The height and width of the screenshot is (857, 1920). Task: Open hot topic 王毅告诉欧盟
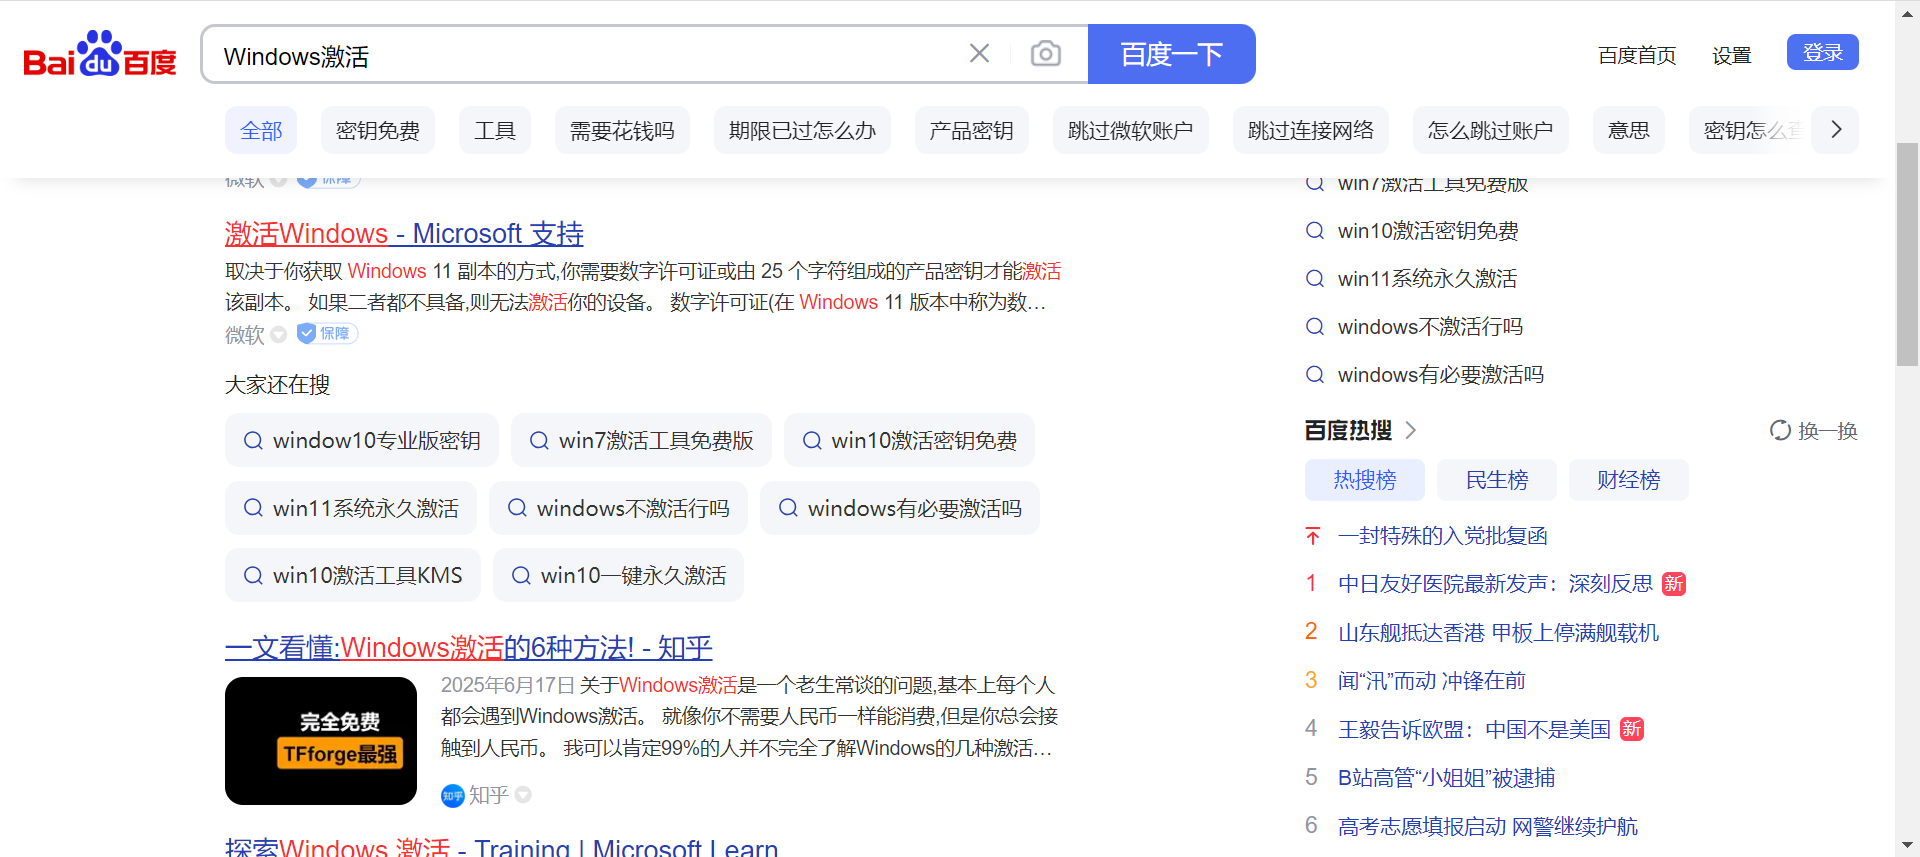click(1474, 730)
